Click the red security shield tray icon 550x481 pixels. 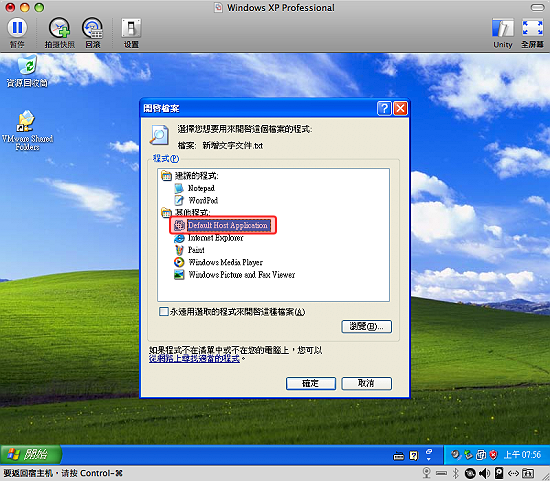tap(494, 455)
